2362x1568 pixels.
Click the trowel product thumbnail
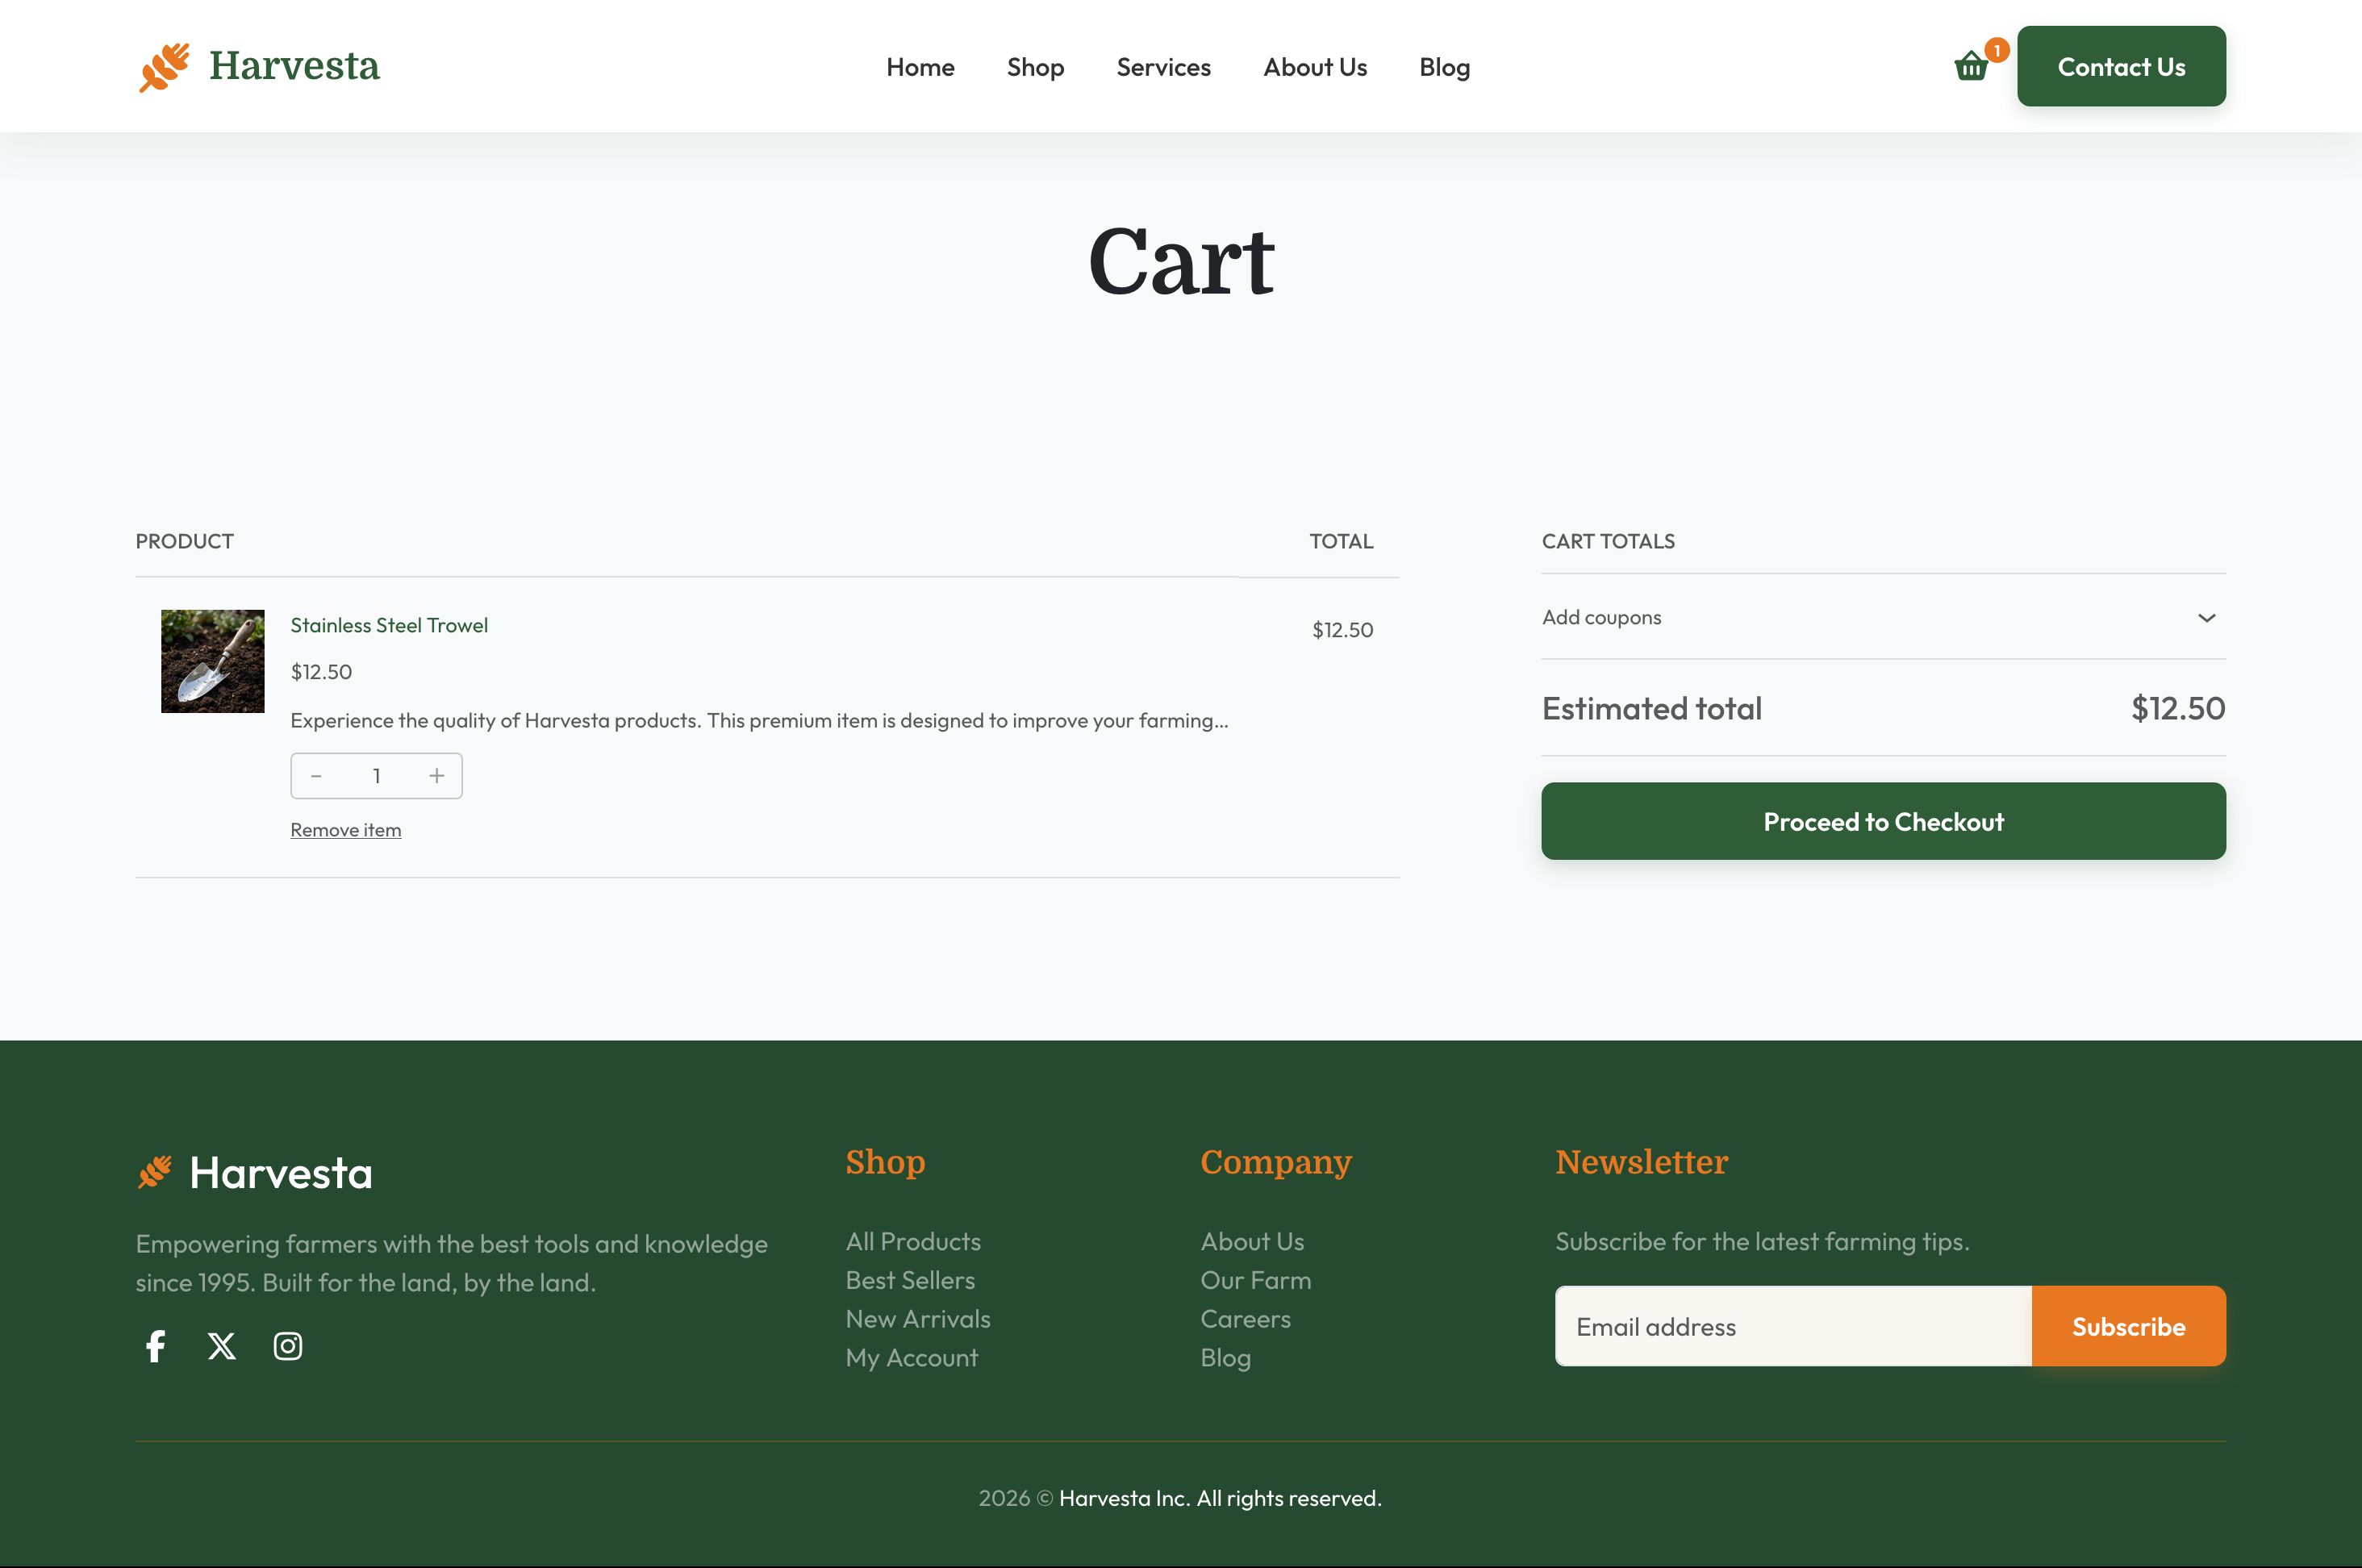[213, 661]
